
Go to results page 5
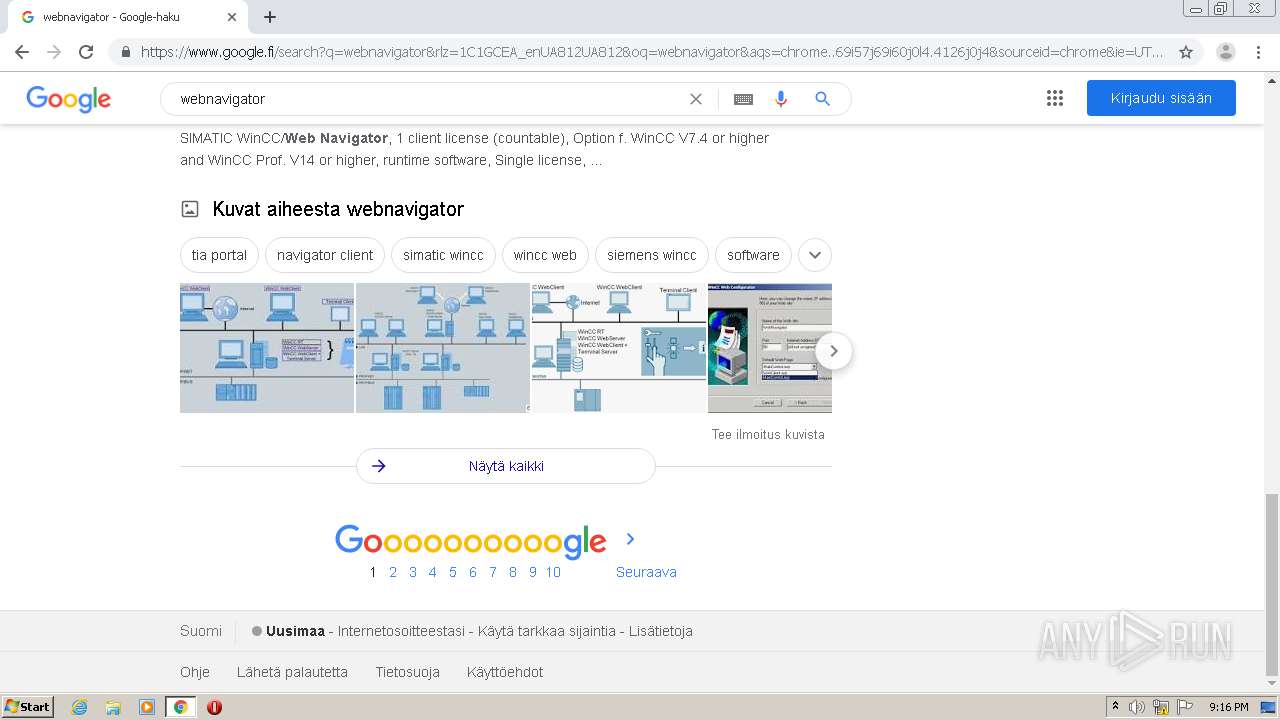(x=453, y=572)
